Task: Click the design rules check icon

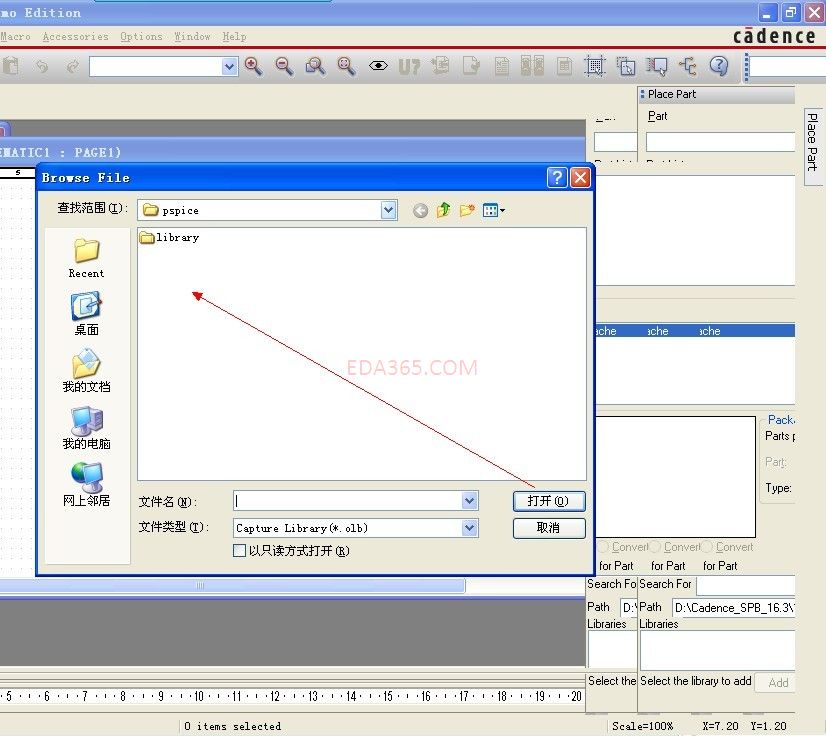Action: [471, 66]
